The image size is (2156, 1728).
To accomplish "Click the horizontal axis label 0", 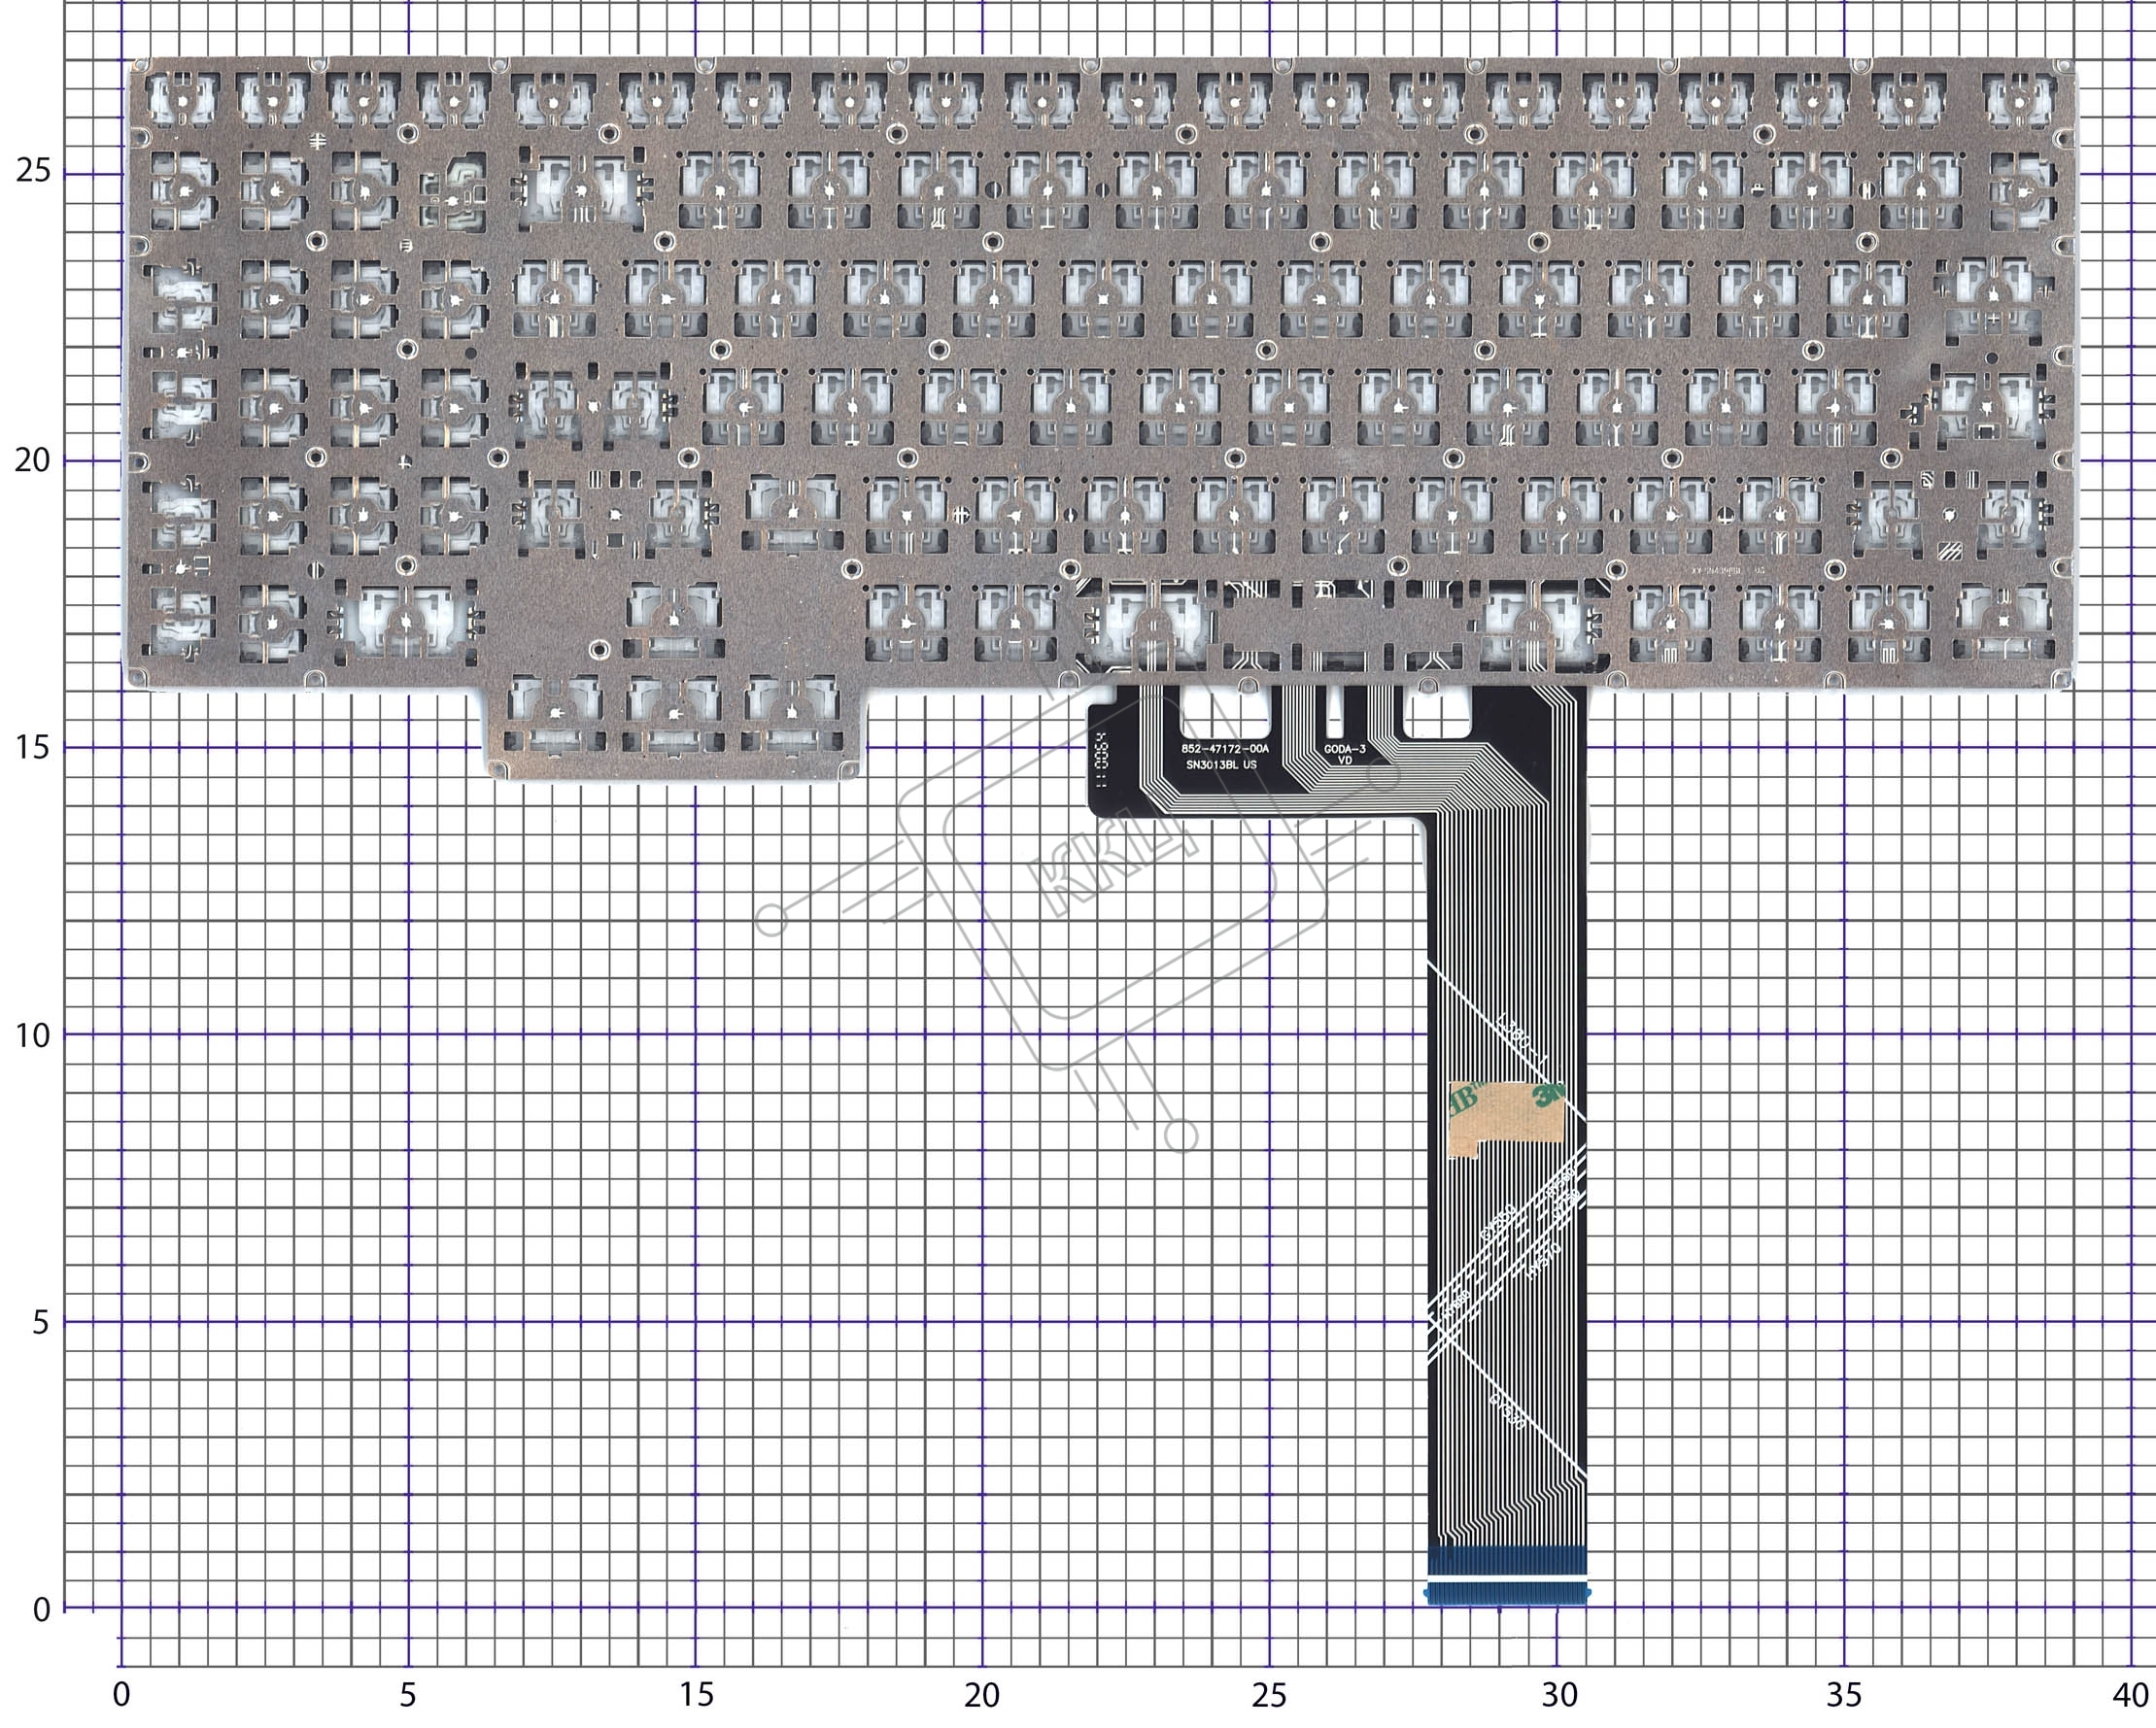I will tap(121, 1695).
